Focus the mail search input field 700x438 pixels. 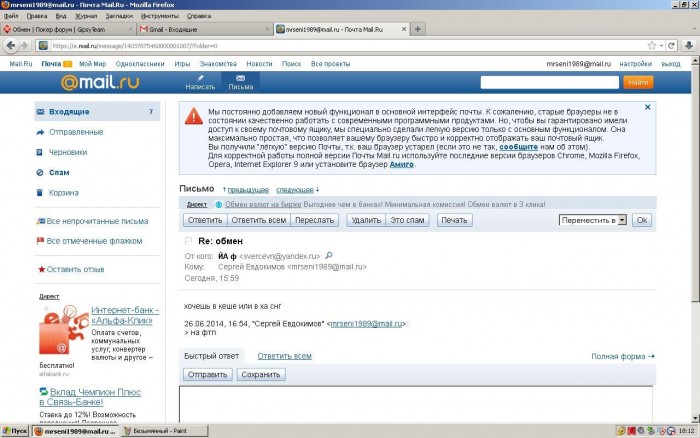point(550,82)
